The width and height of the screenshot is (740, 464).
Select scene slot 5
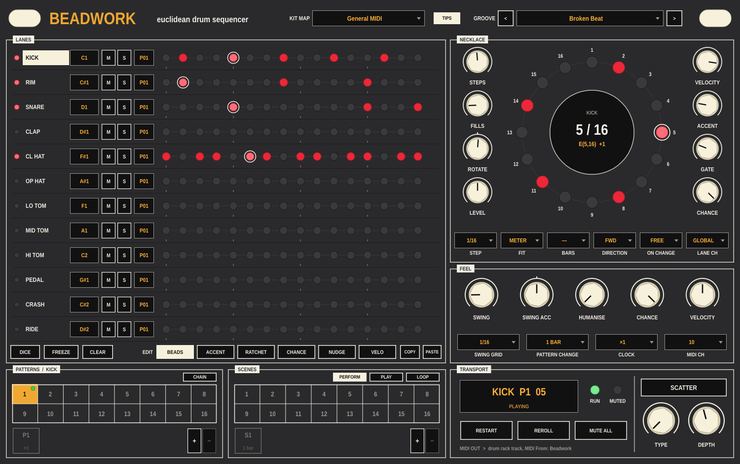(x=349, y=394)
